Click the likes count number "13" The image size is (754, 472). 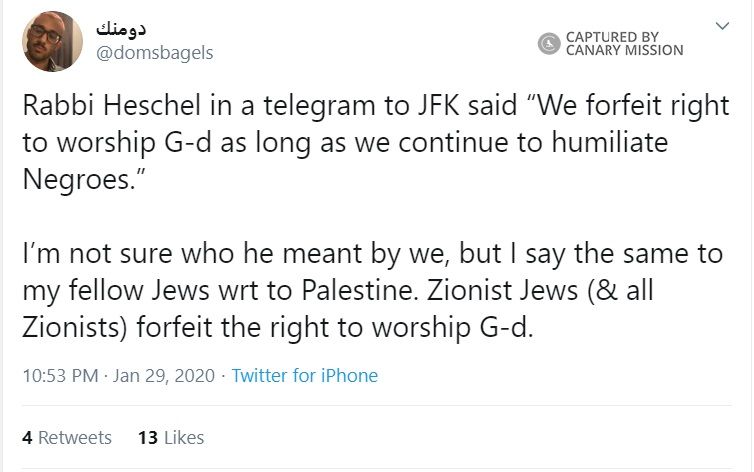pos(148,437)
